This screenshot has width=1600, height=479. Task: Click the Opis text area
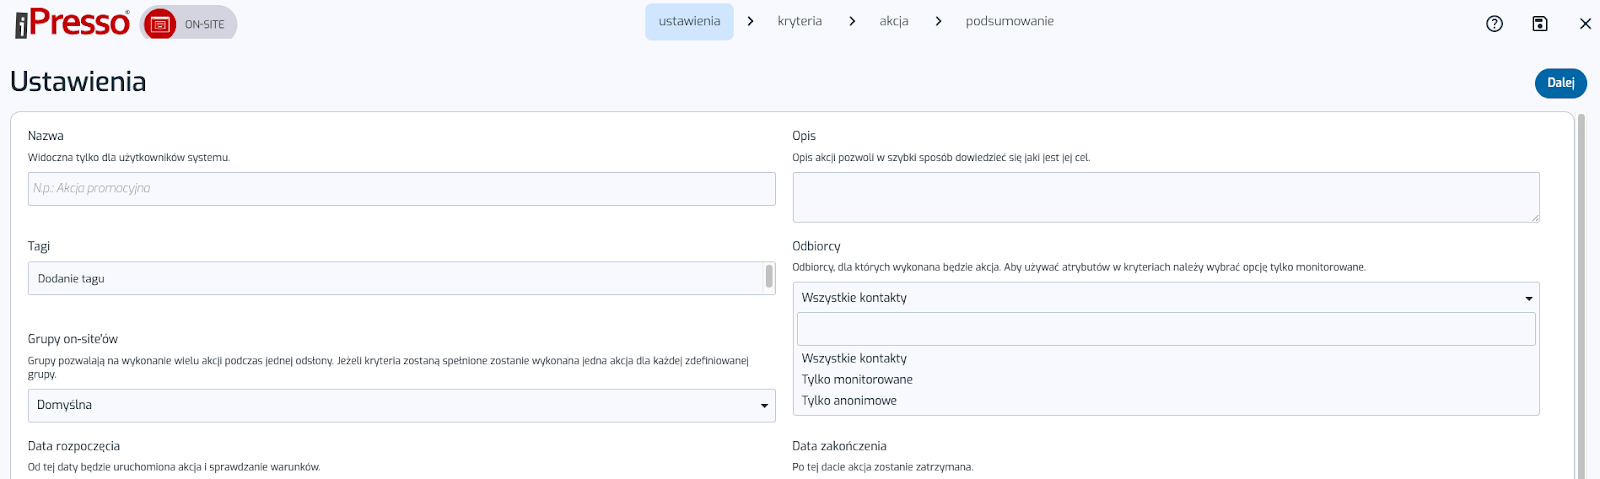1165,197
